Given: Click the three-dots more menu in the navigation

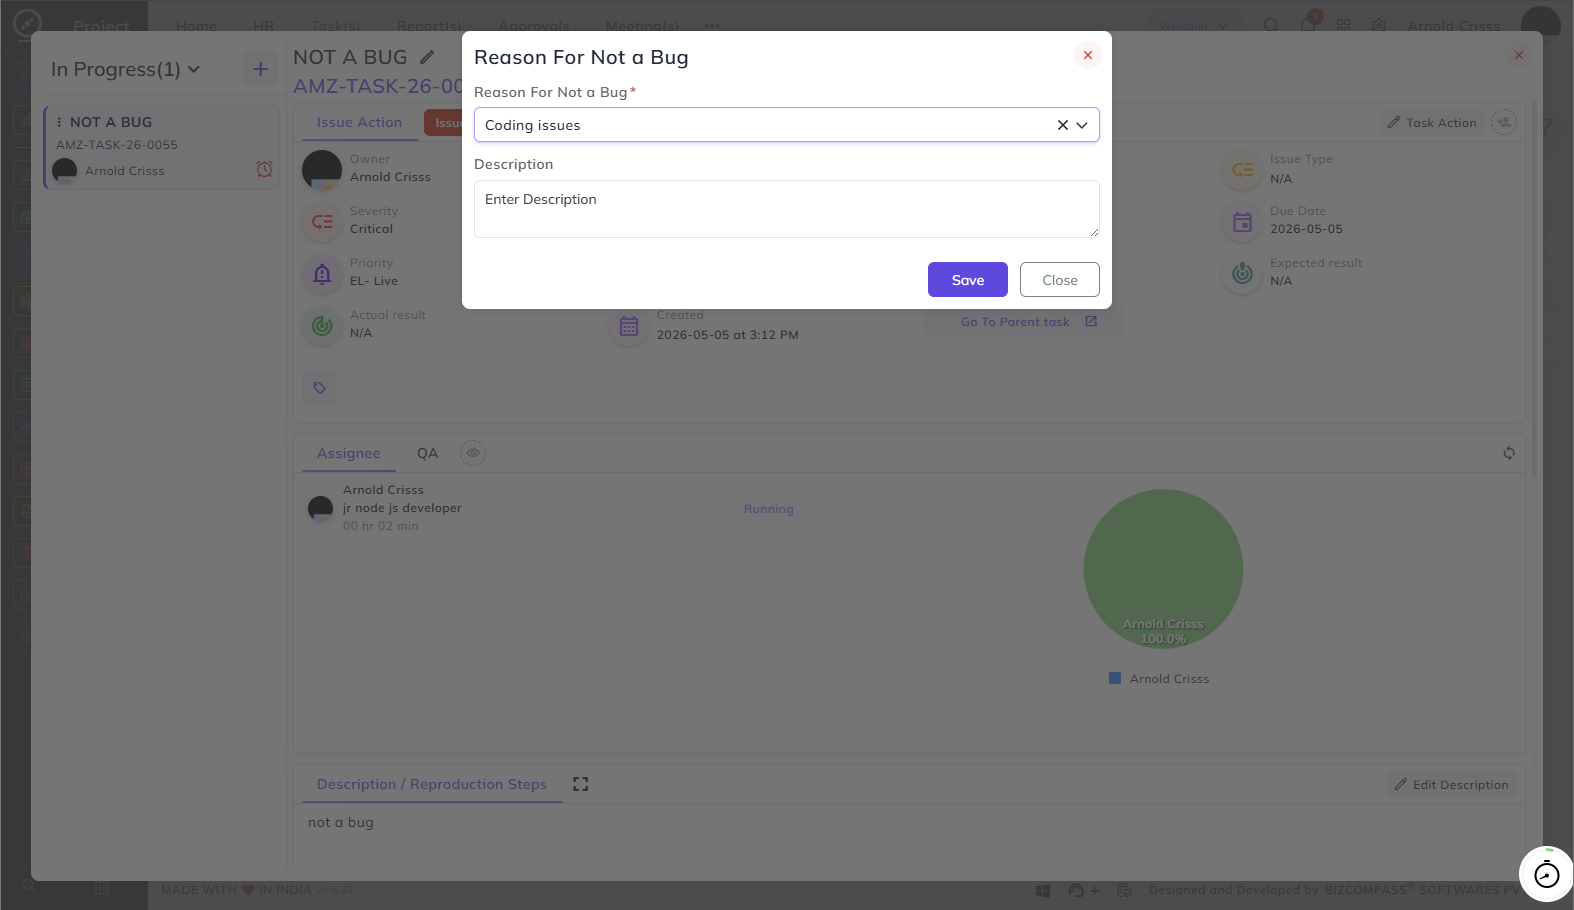Looking at the screenshot, I should pyautogui.click(x=712, y=26).
